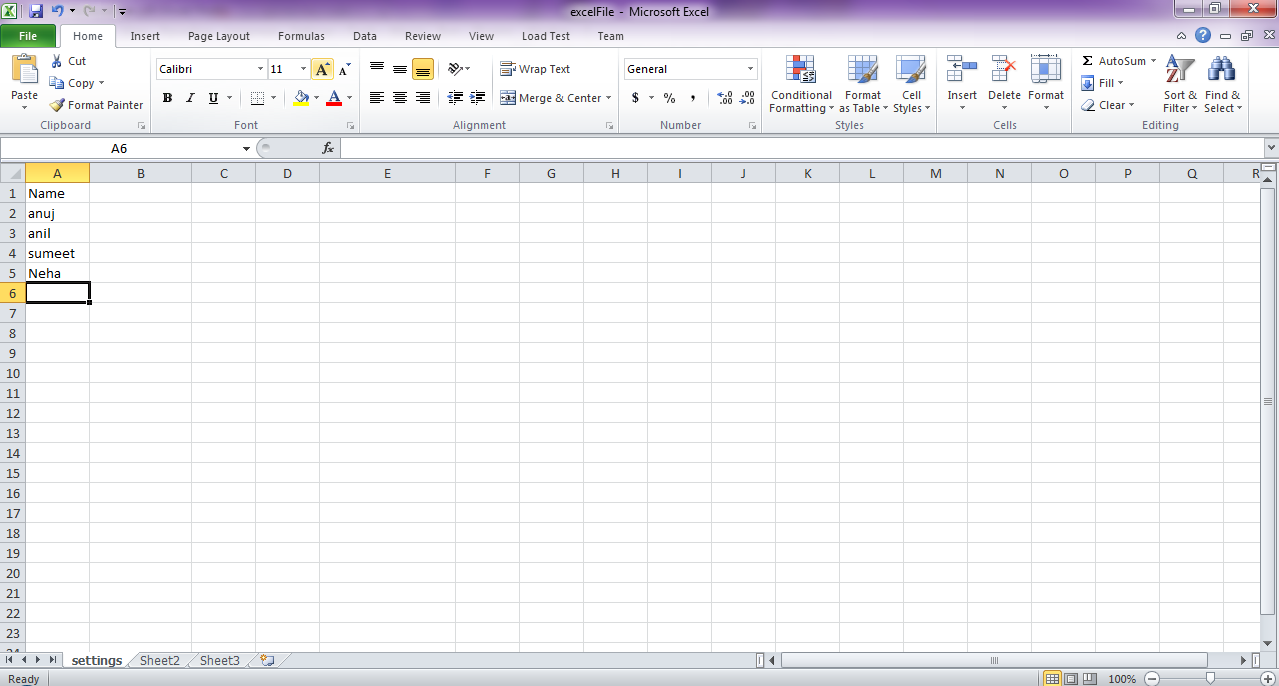Toggle Bold formatting
1279x686 pixels.
pos(167,98)
